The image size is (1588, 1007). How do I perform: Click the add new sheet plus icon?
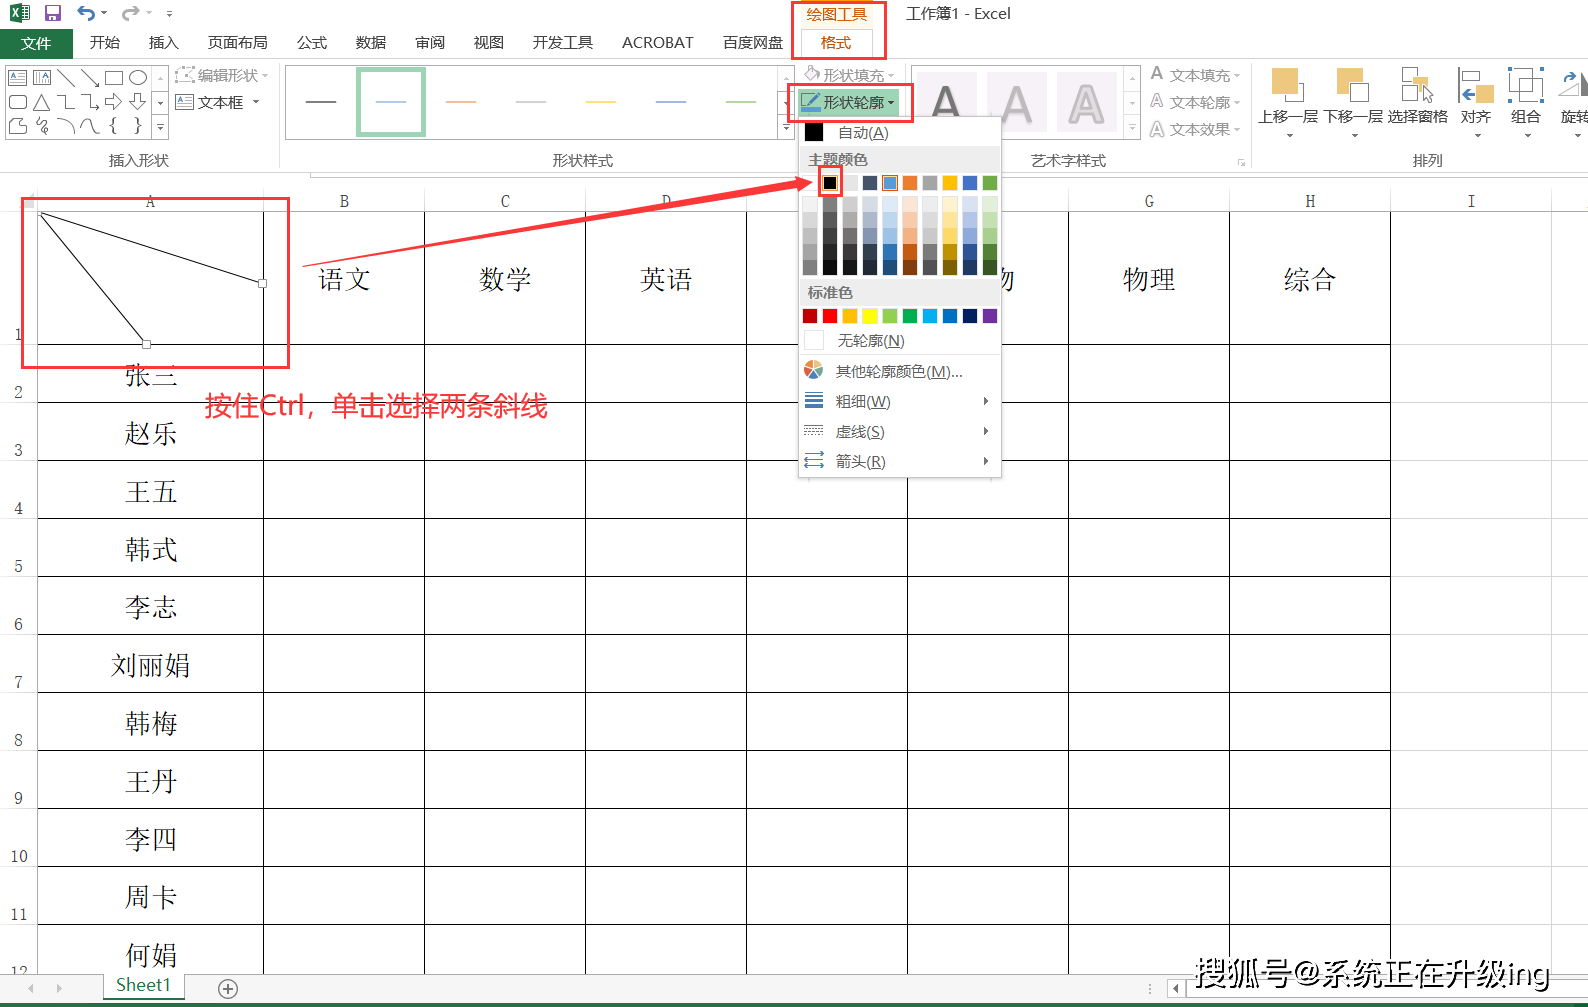(x=228, y=989)
